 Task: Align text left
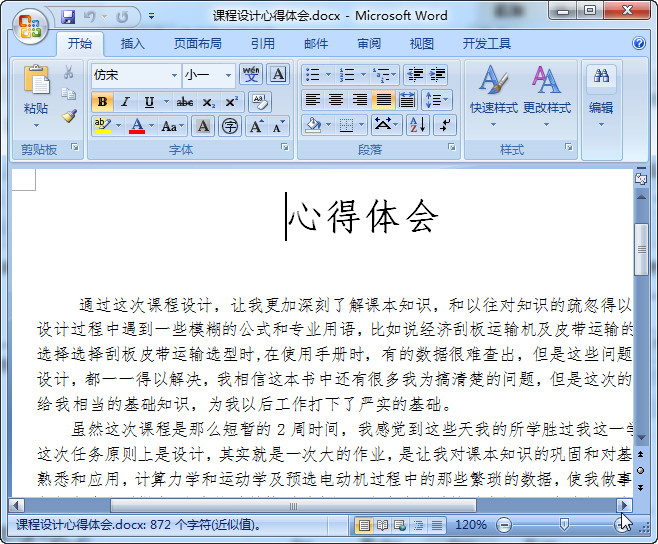click(313, 100)
